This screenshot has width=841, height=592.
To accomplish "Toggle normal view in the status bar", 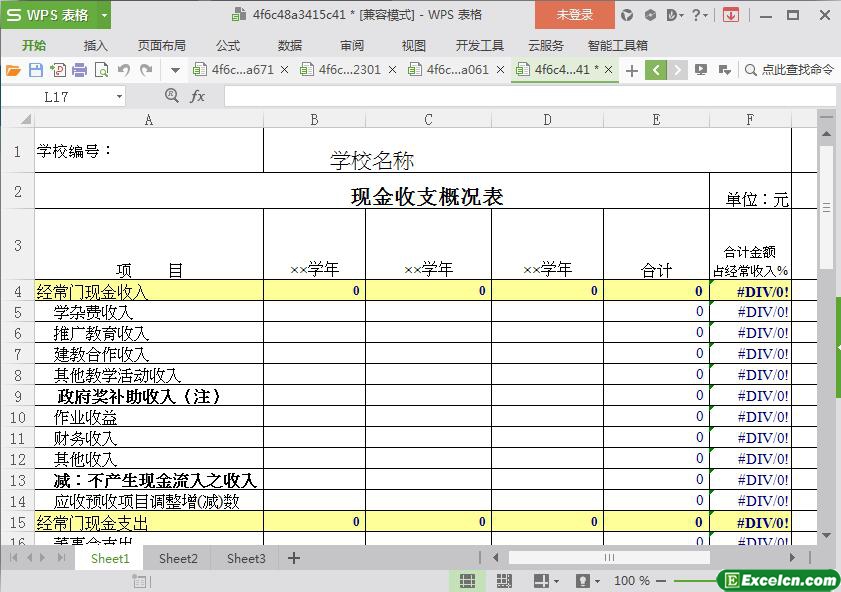I will tap(467, 581).
